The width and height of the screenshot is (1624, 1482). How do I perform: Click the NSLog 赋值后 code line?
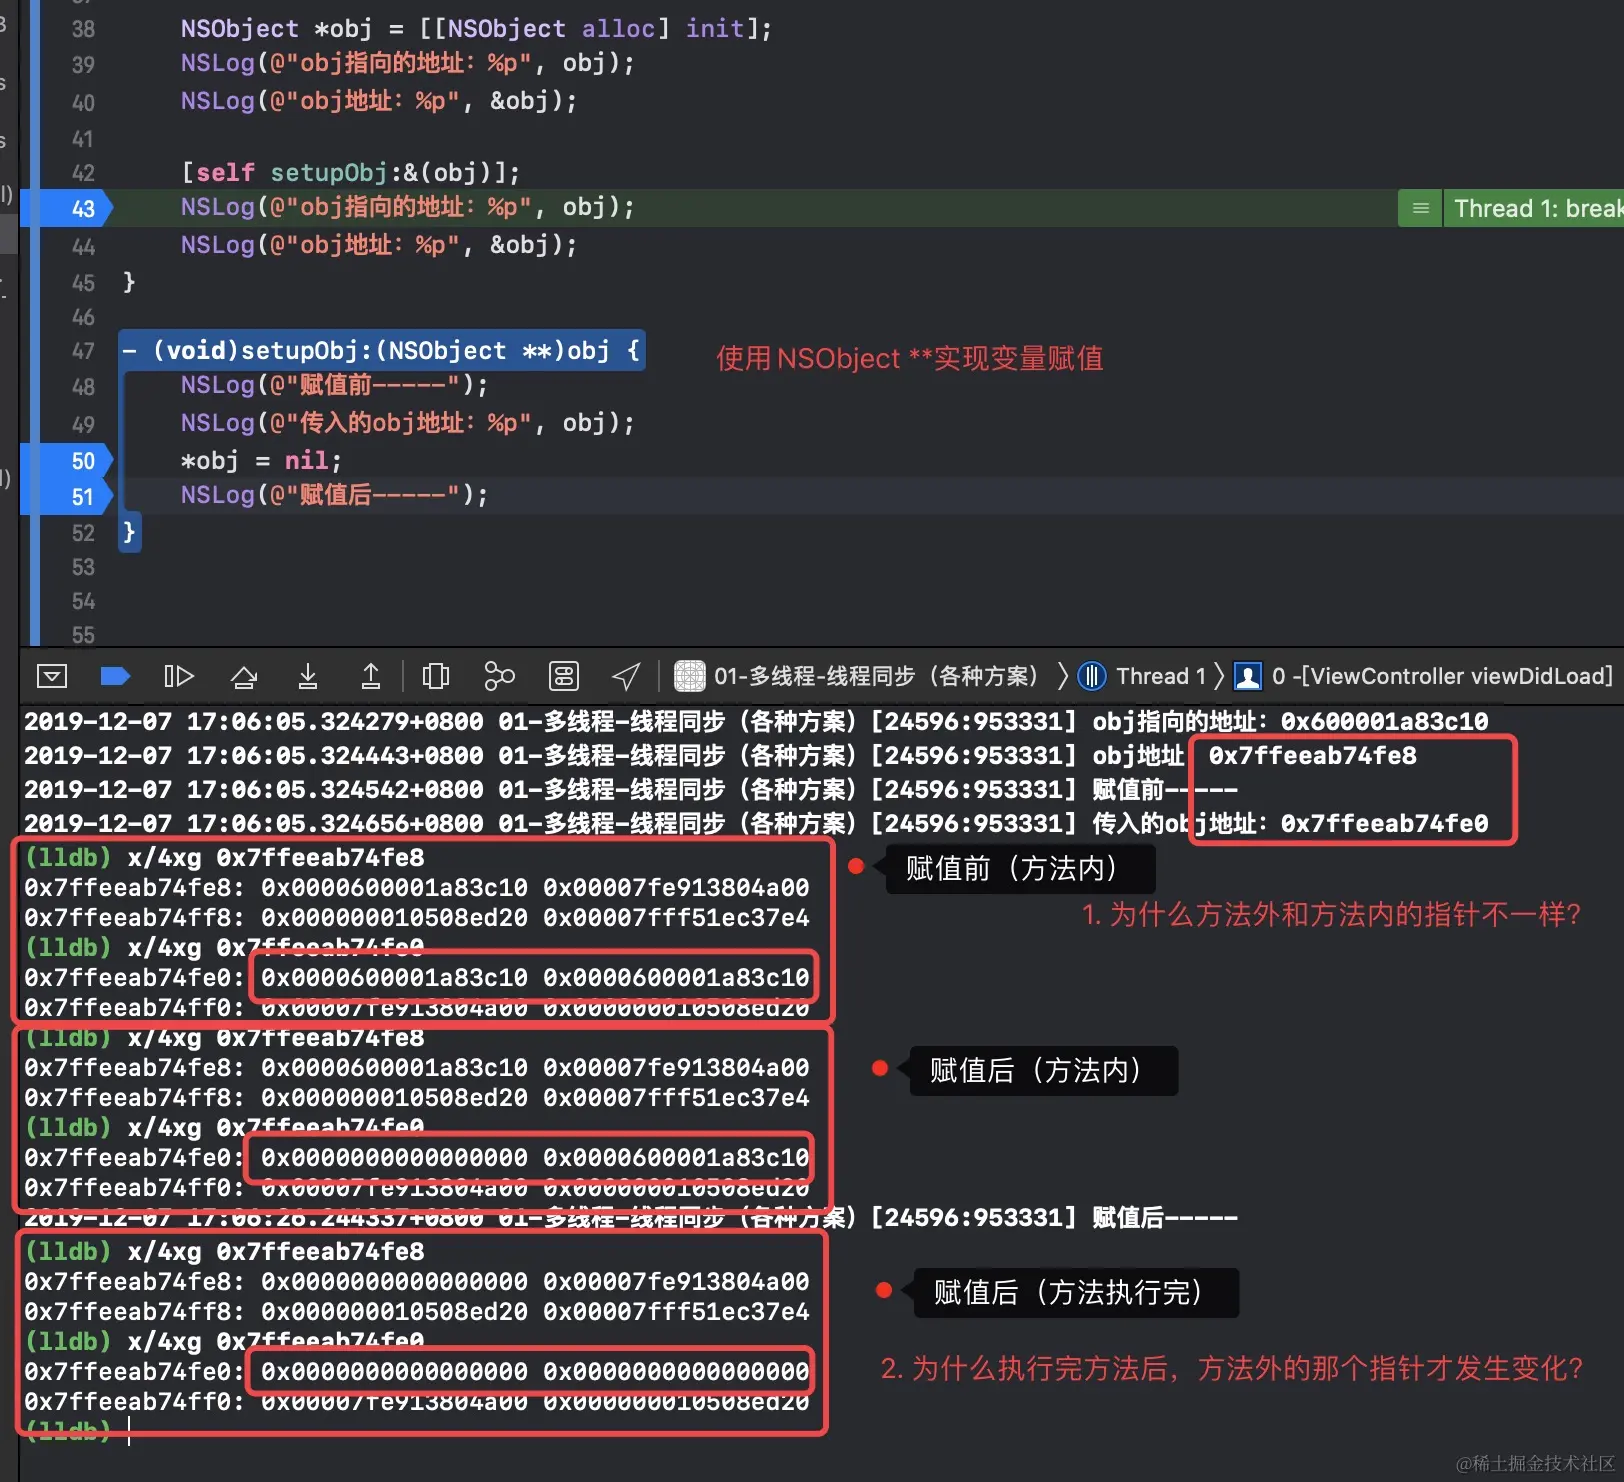(x=334, y=495)
